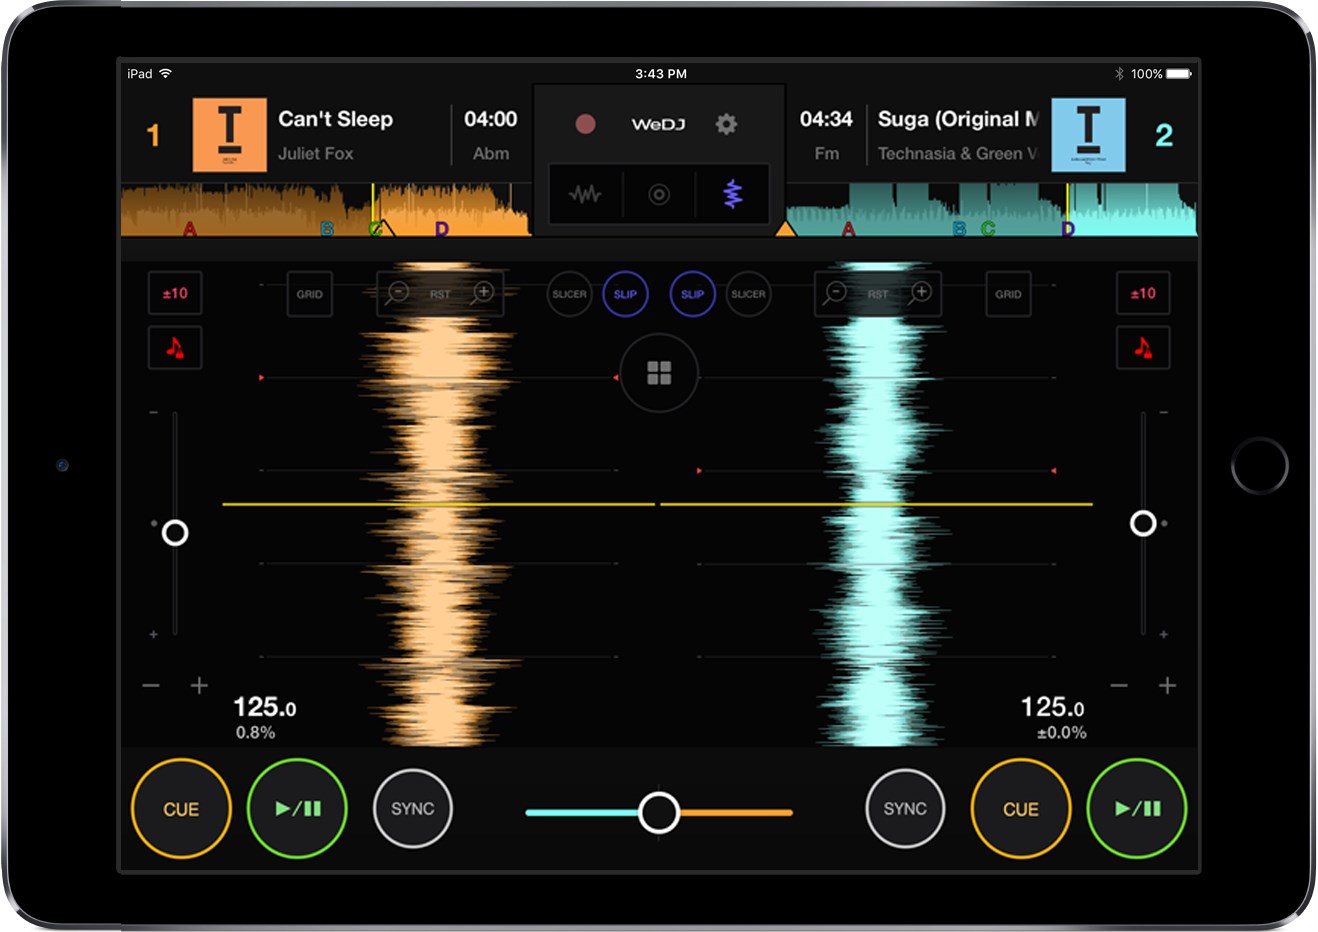Switch to the jog wheel view icon

[x=659, y=195]
